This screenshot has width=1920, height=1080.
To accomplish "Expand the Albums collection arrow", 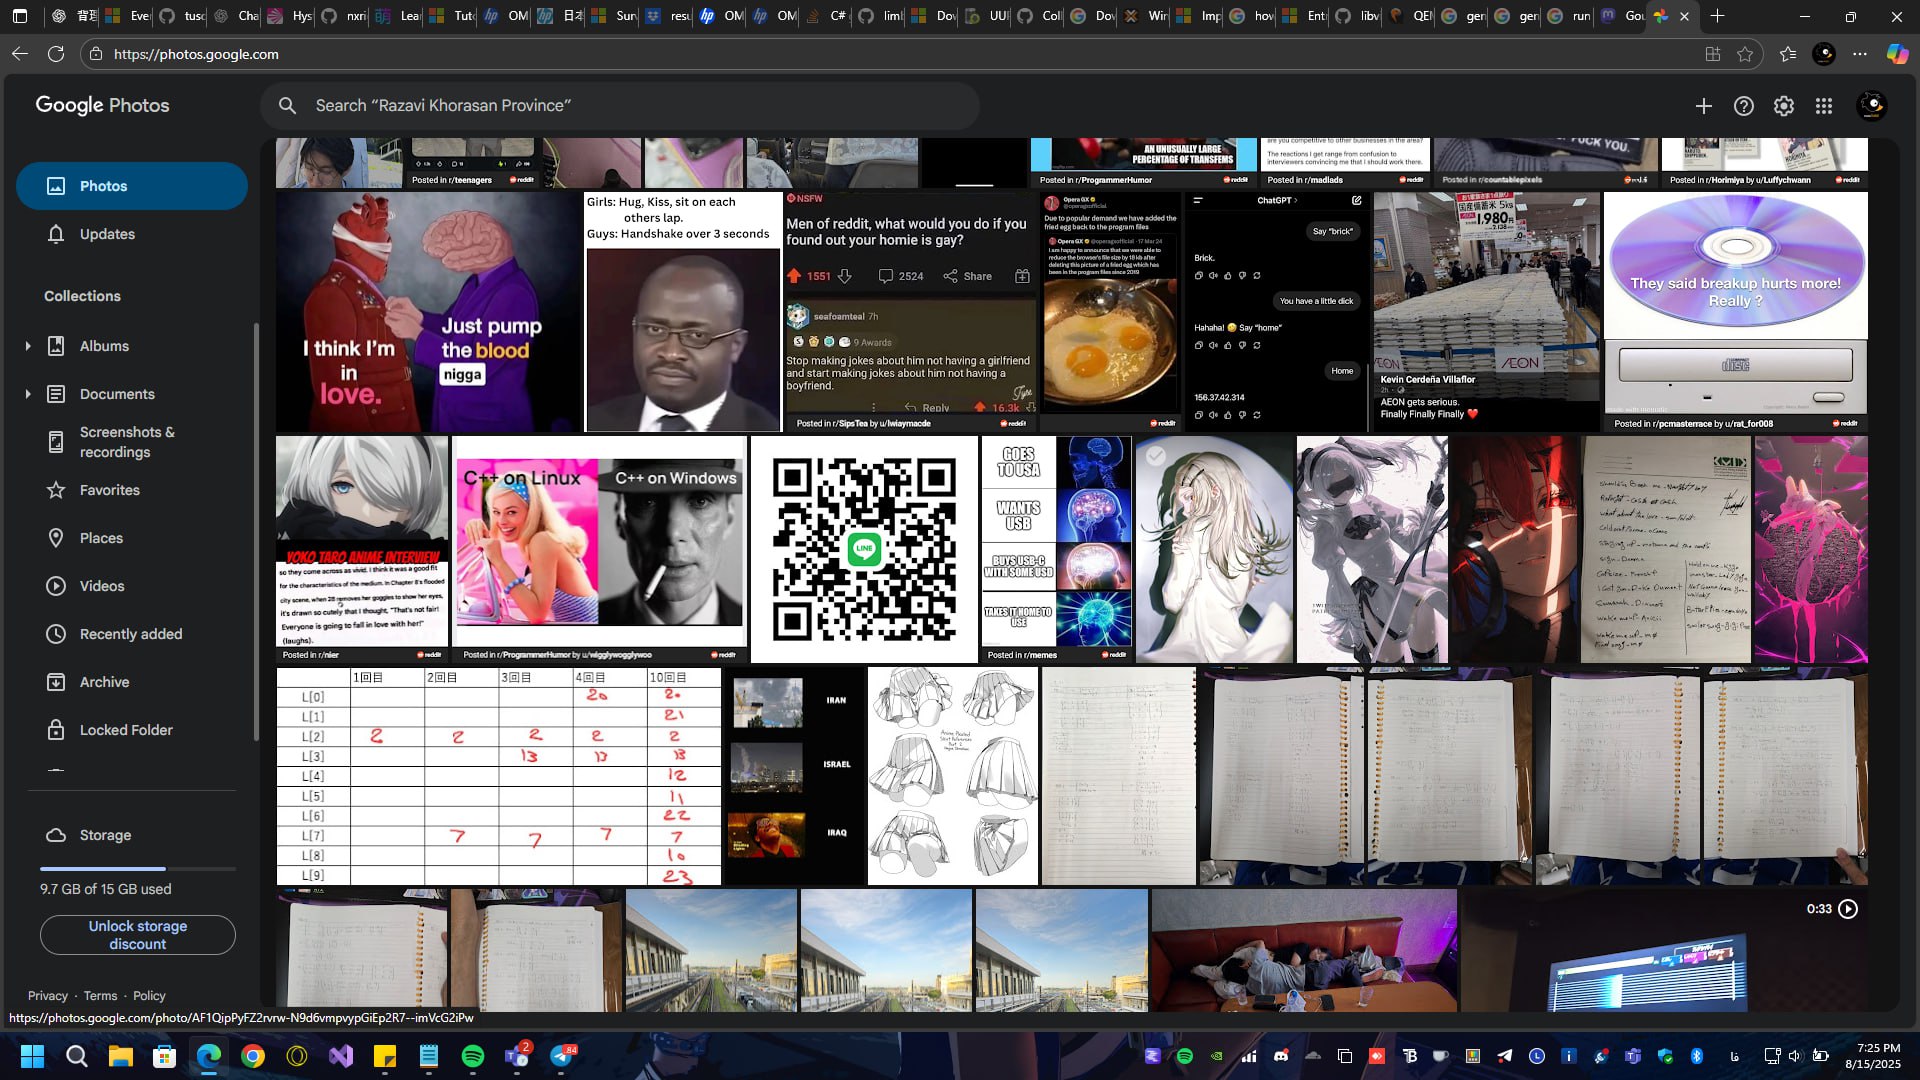I will click(x=28, y=346).
